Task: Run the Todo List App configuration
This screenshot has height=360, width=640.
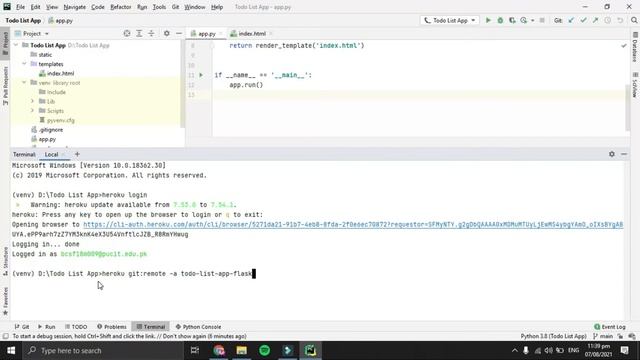Action: coord(488,20)
